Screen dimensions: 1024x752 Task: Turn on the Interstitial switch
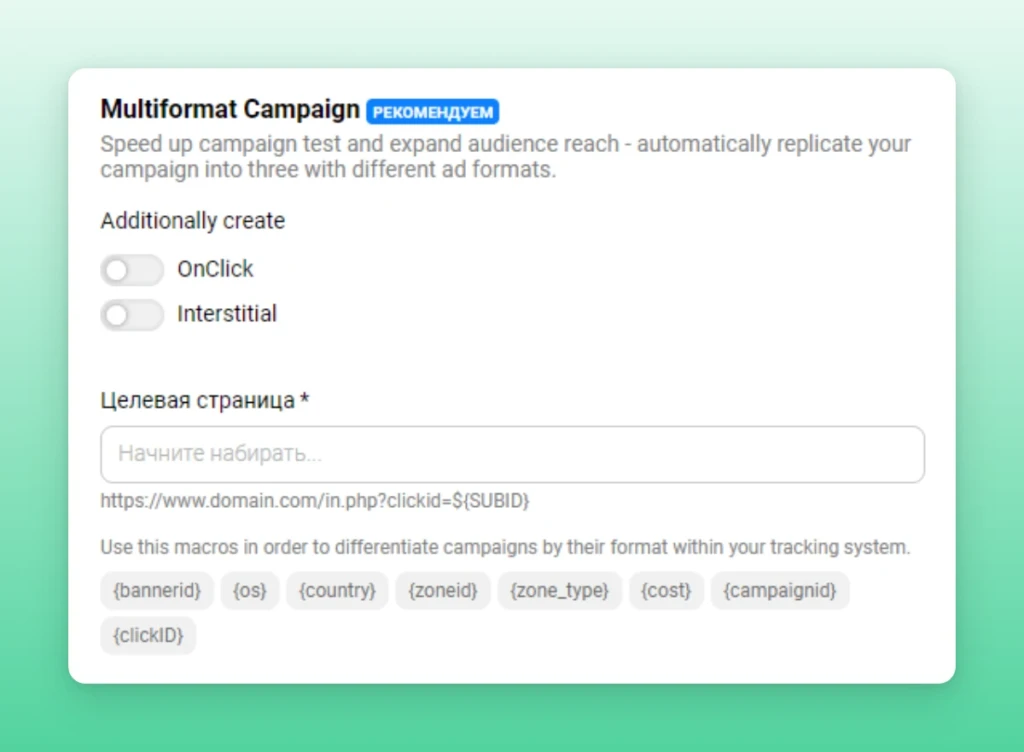[132, 315]
